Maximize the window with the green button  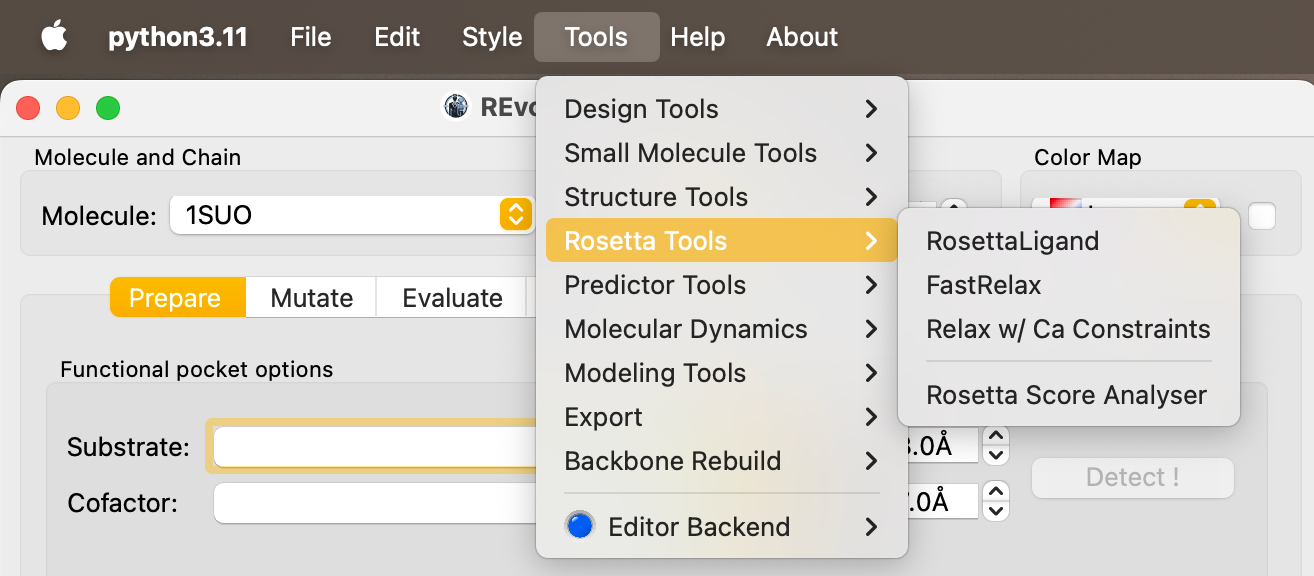[x=108, y=107]
